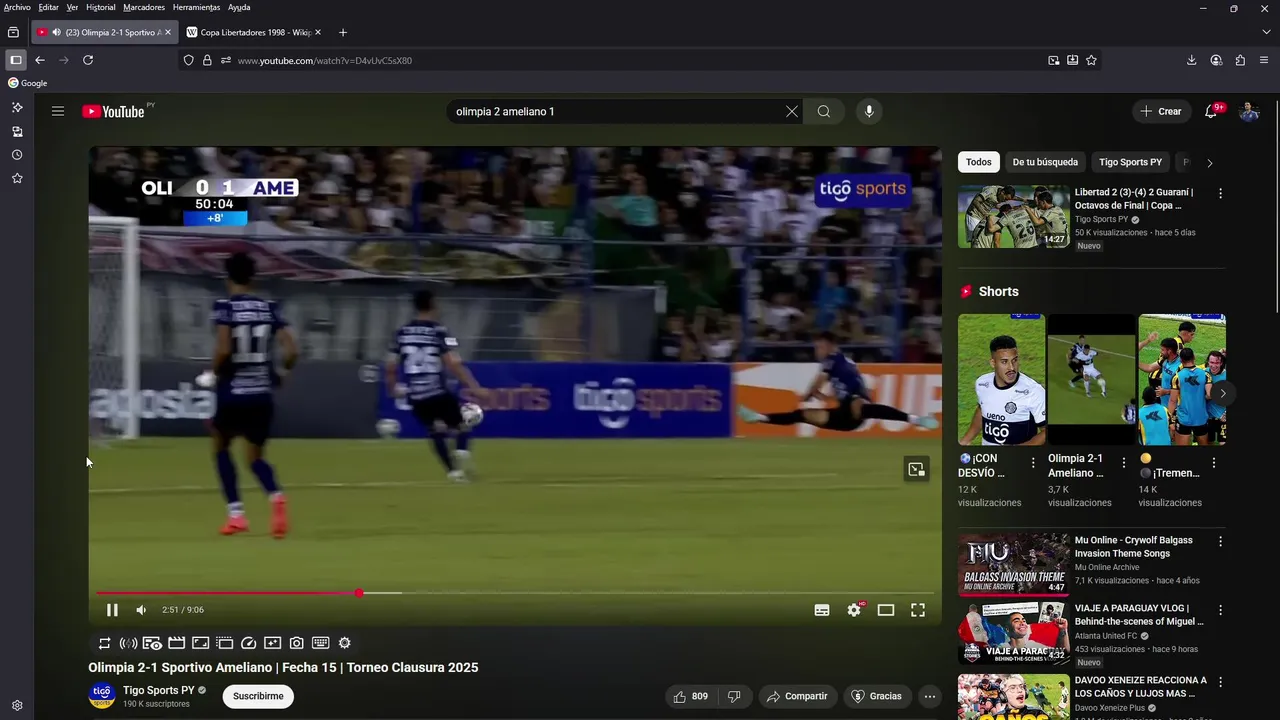
Task: Open the player settings gear
Action: pyautogui.click(x=854, y=610)
